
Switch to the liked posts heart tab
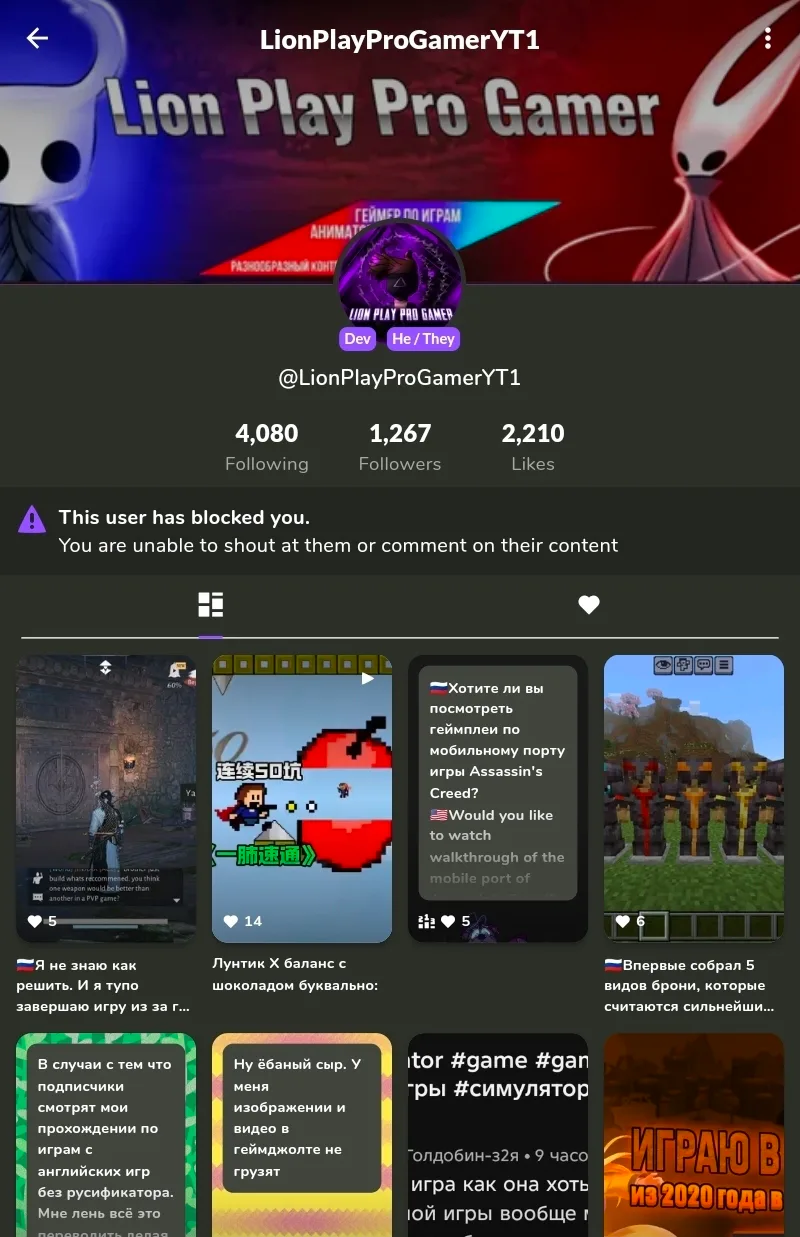(589, 604)
